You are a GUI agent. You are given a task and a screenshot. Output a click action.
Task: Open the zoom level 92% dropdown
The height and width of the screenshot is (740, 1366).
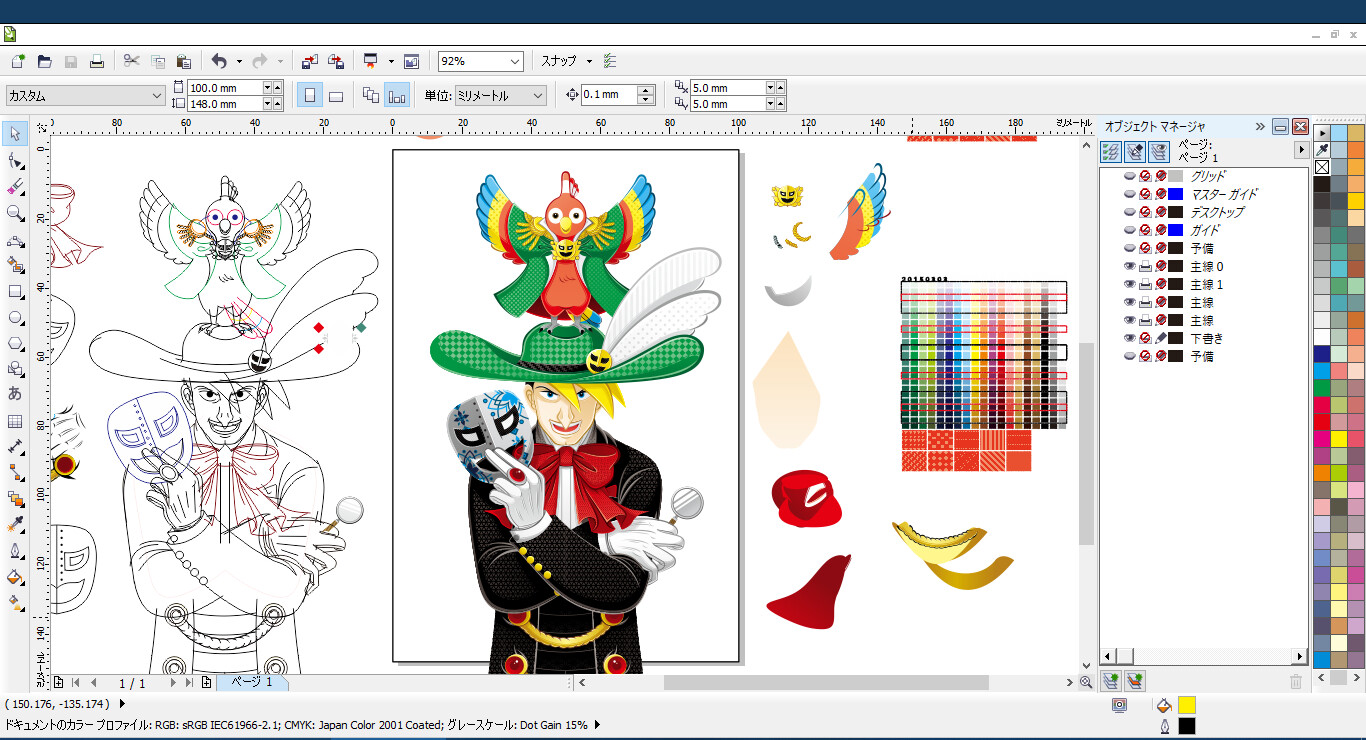tap(515, 62)
